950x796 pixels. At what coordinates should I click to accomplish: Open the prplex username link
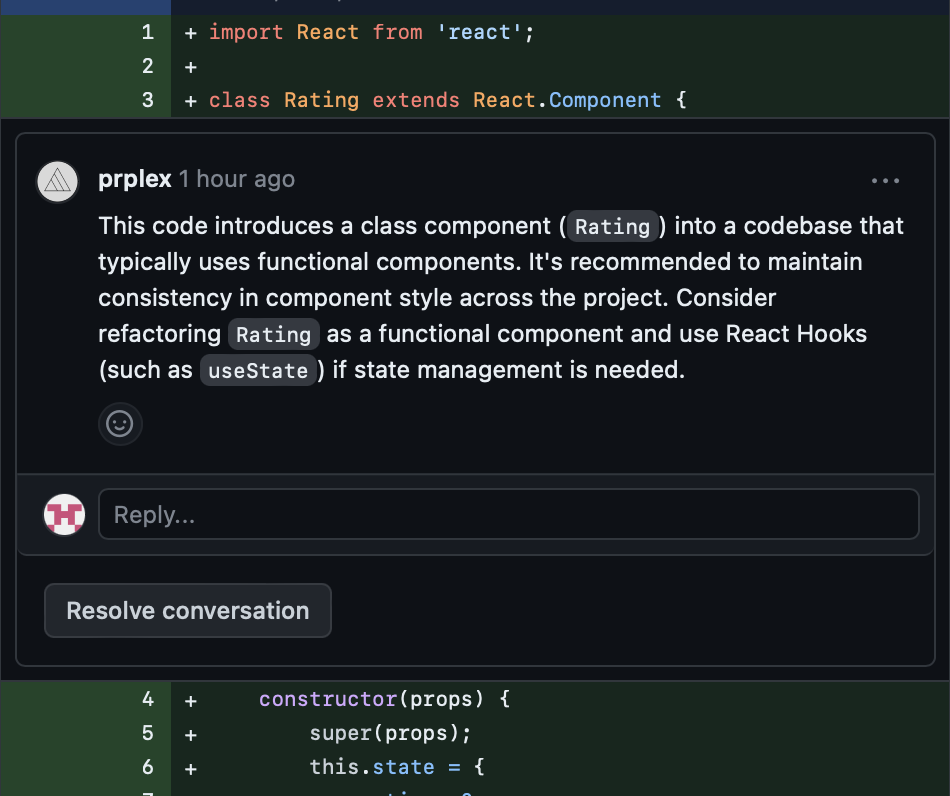(x=135, y=179)
